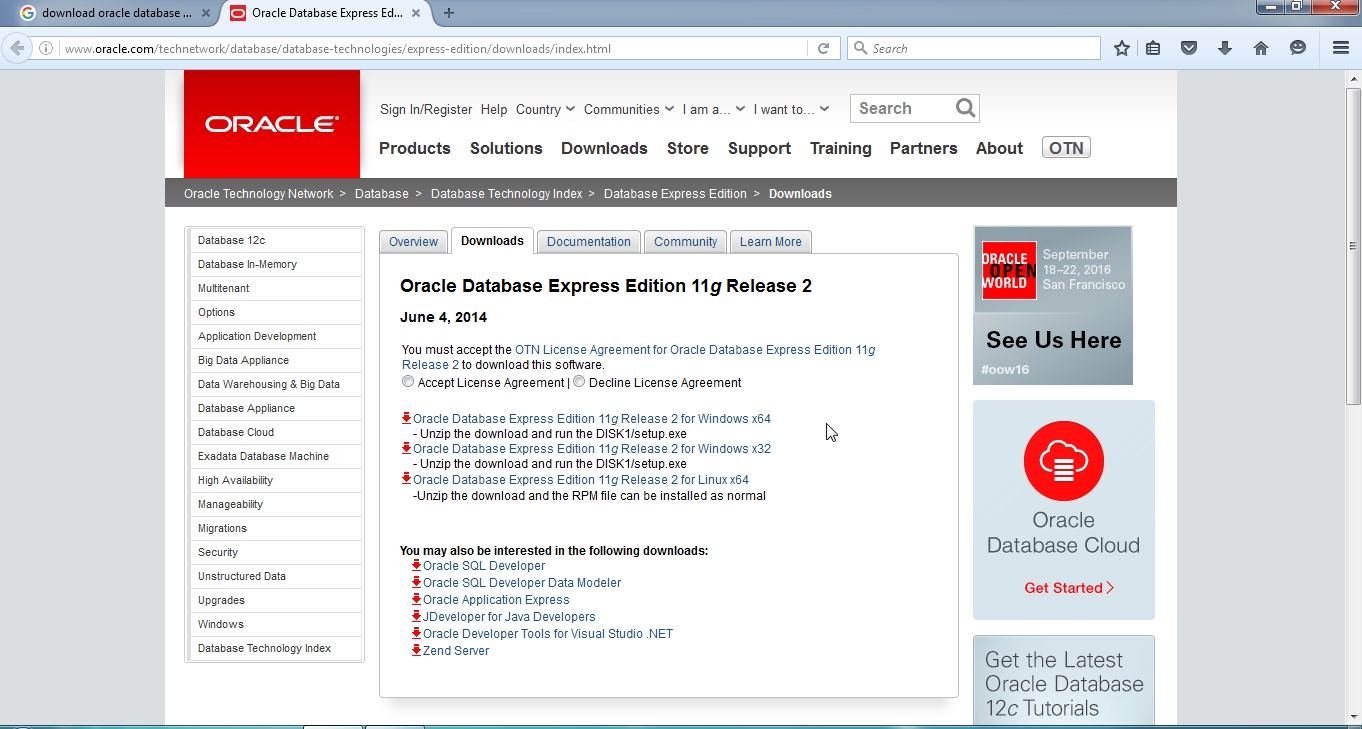Open the Support menu in Oracle's navigation

759,148
